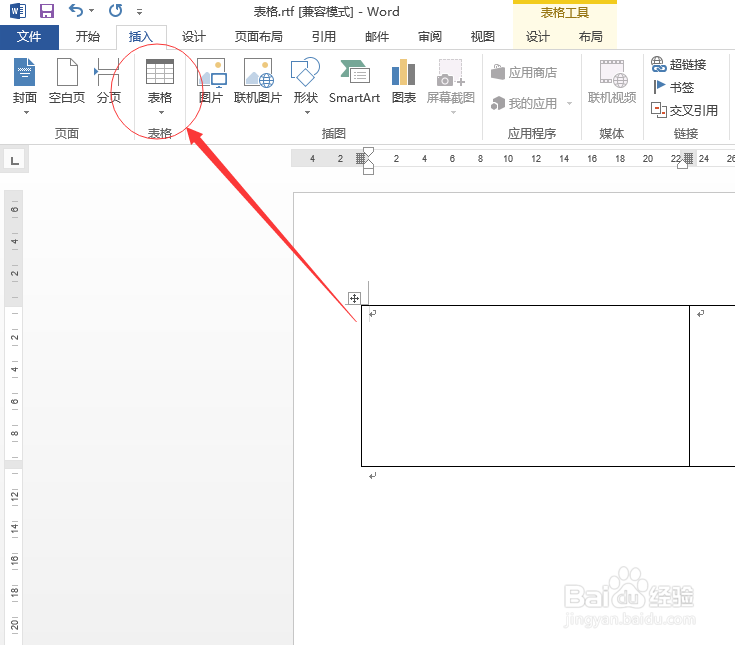The image size is (735, 645).
Task: Open 我的应用 my apps
Action: 524,103
